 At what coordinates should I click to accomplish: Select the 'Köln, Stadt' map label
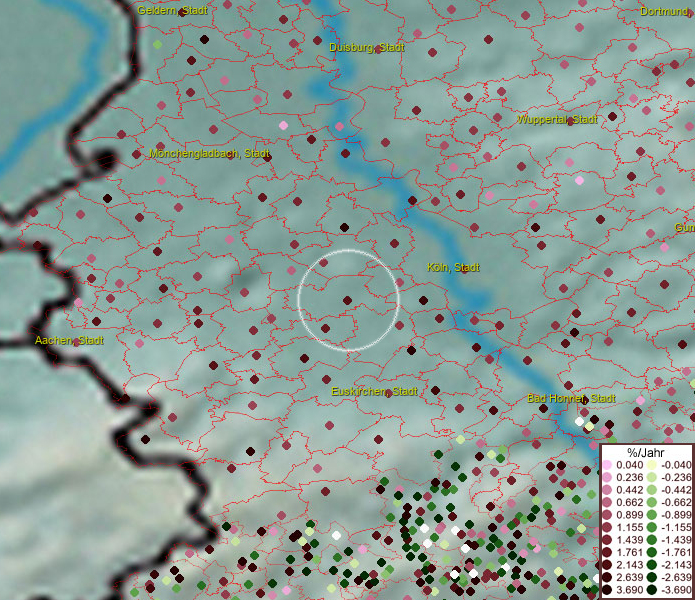coord(453,267)
